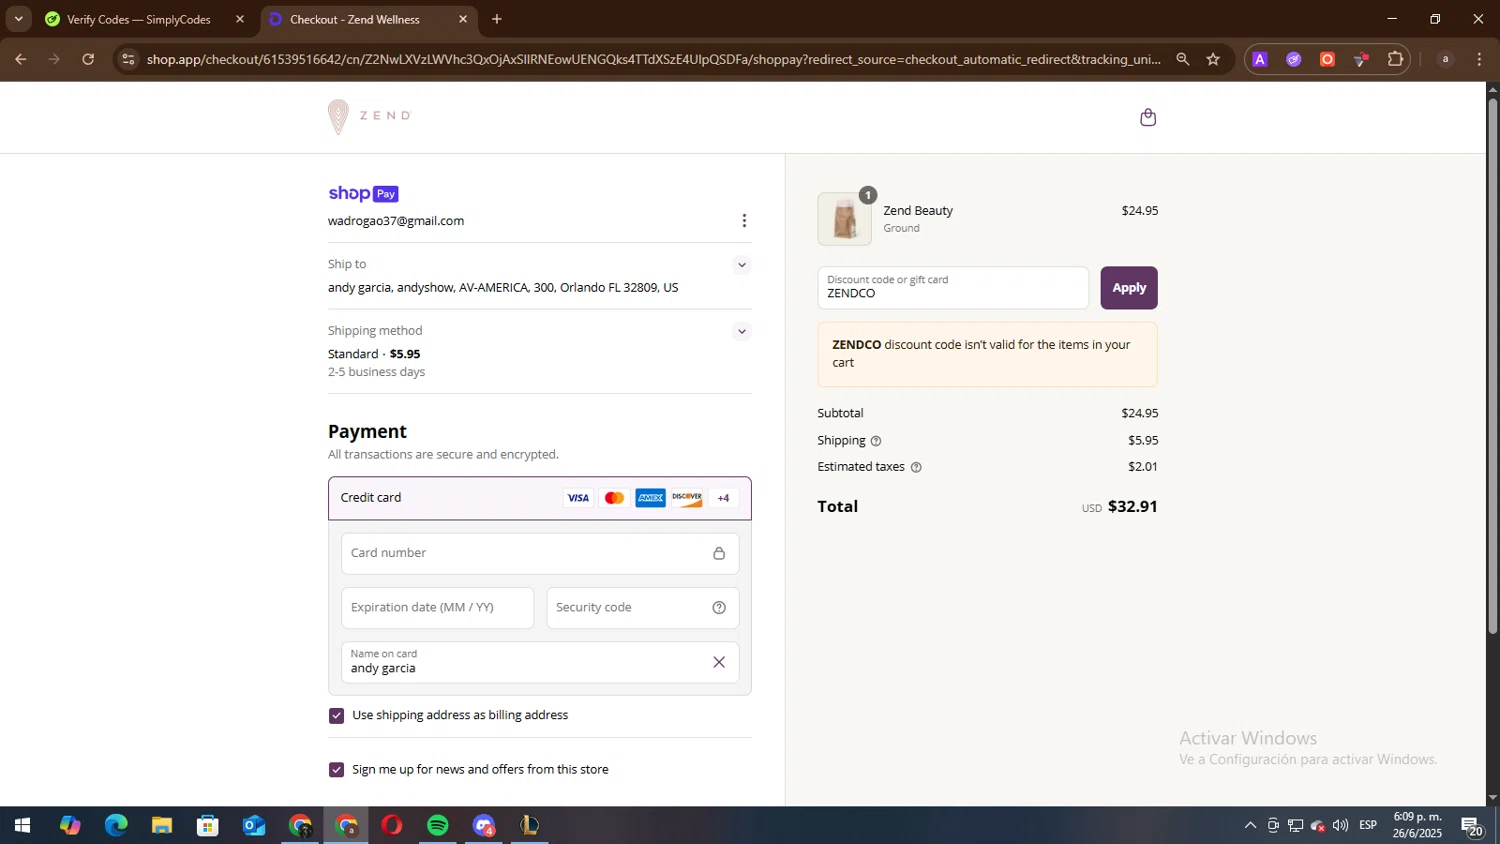Click the wadrogao37@gmail.com email text

click(x=396, y=221)
